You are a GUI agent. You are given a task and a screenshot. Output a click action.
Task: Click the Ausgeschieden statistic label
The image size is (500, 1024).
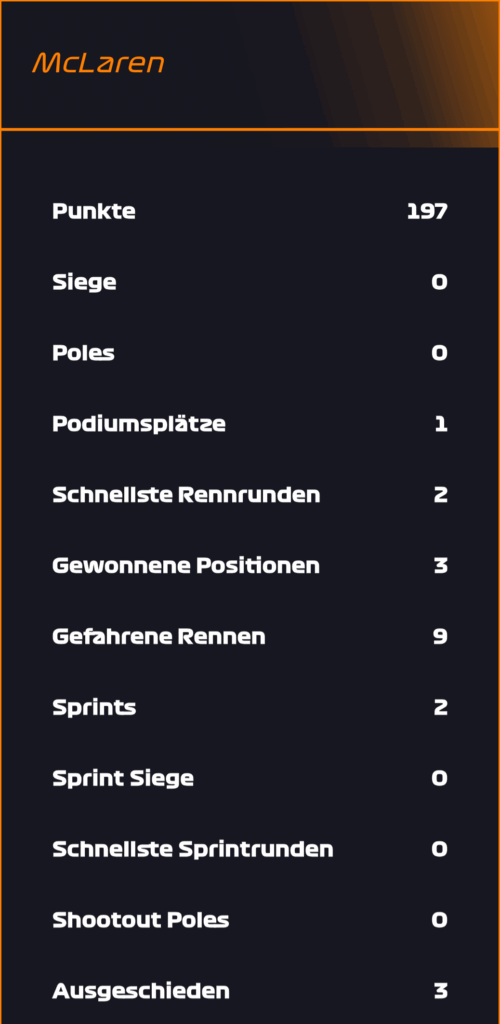click(x=141, y=991)
